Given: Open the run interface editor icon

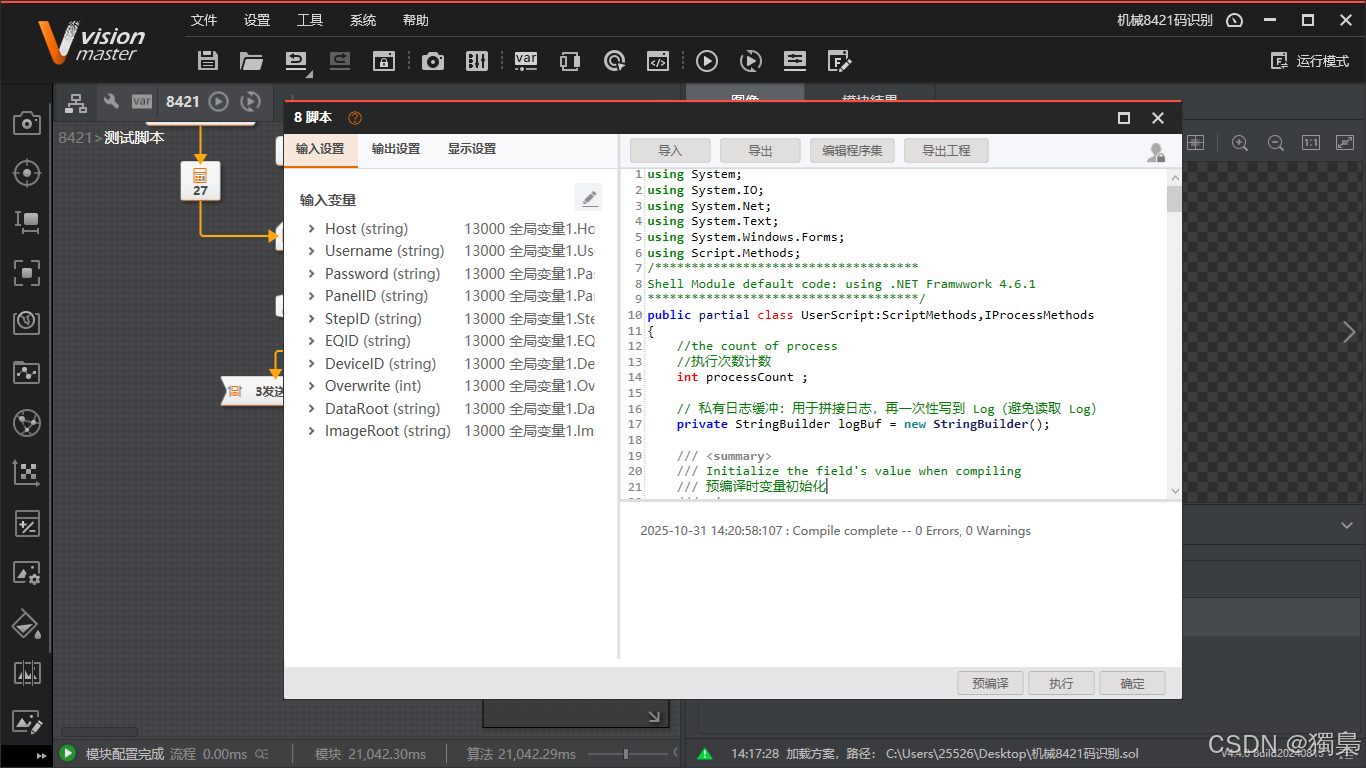Looking at the screenshot, I should click(x=839, y=61).
